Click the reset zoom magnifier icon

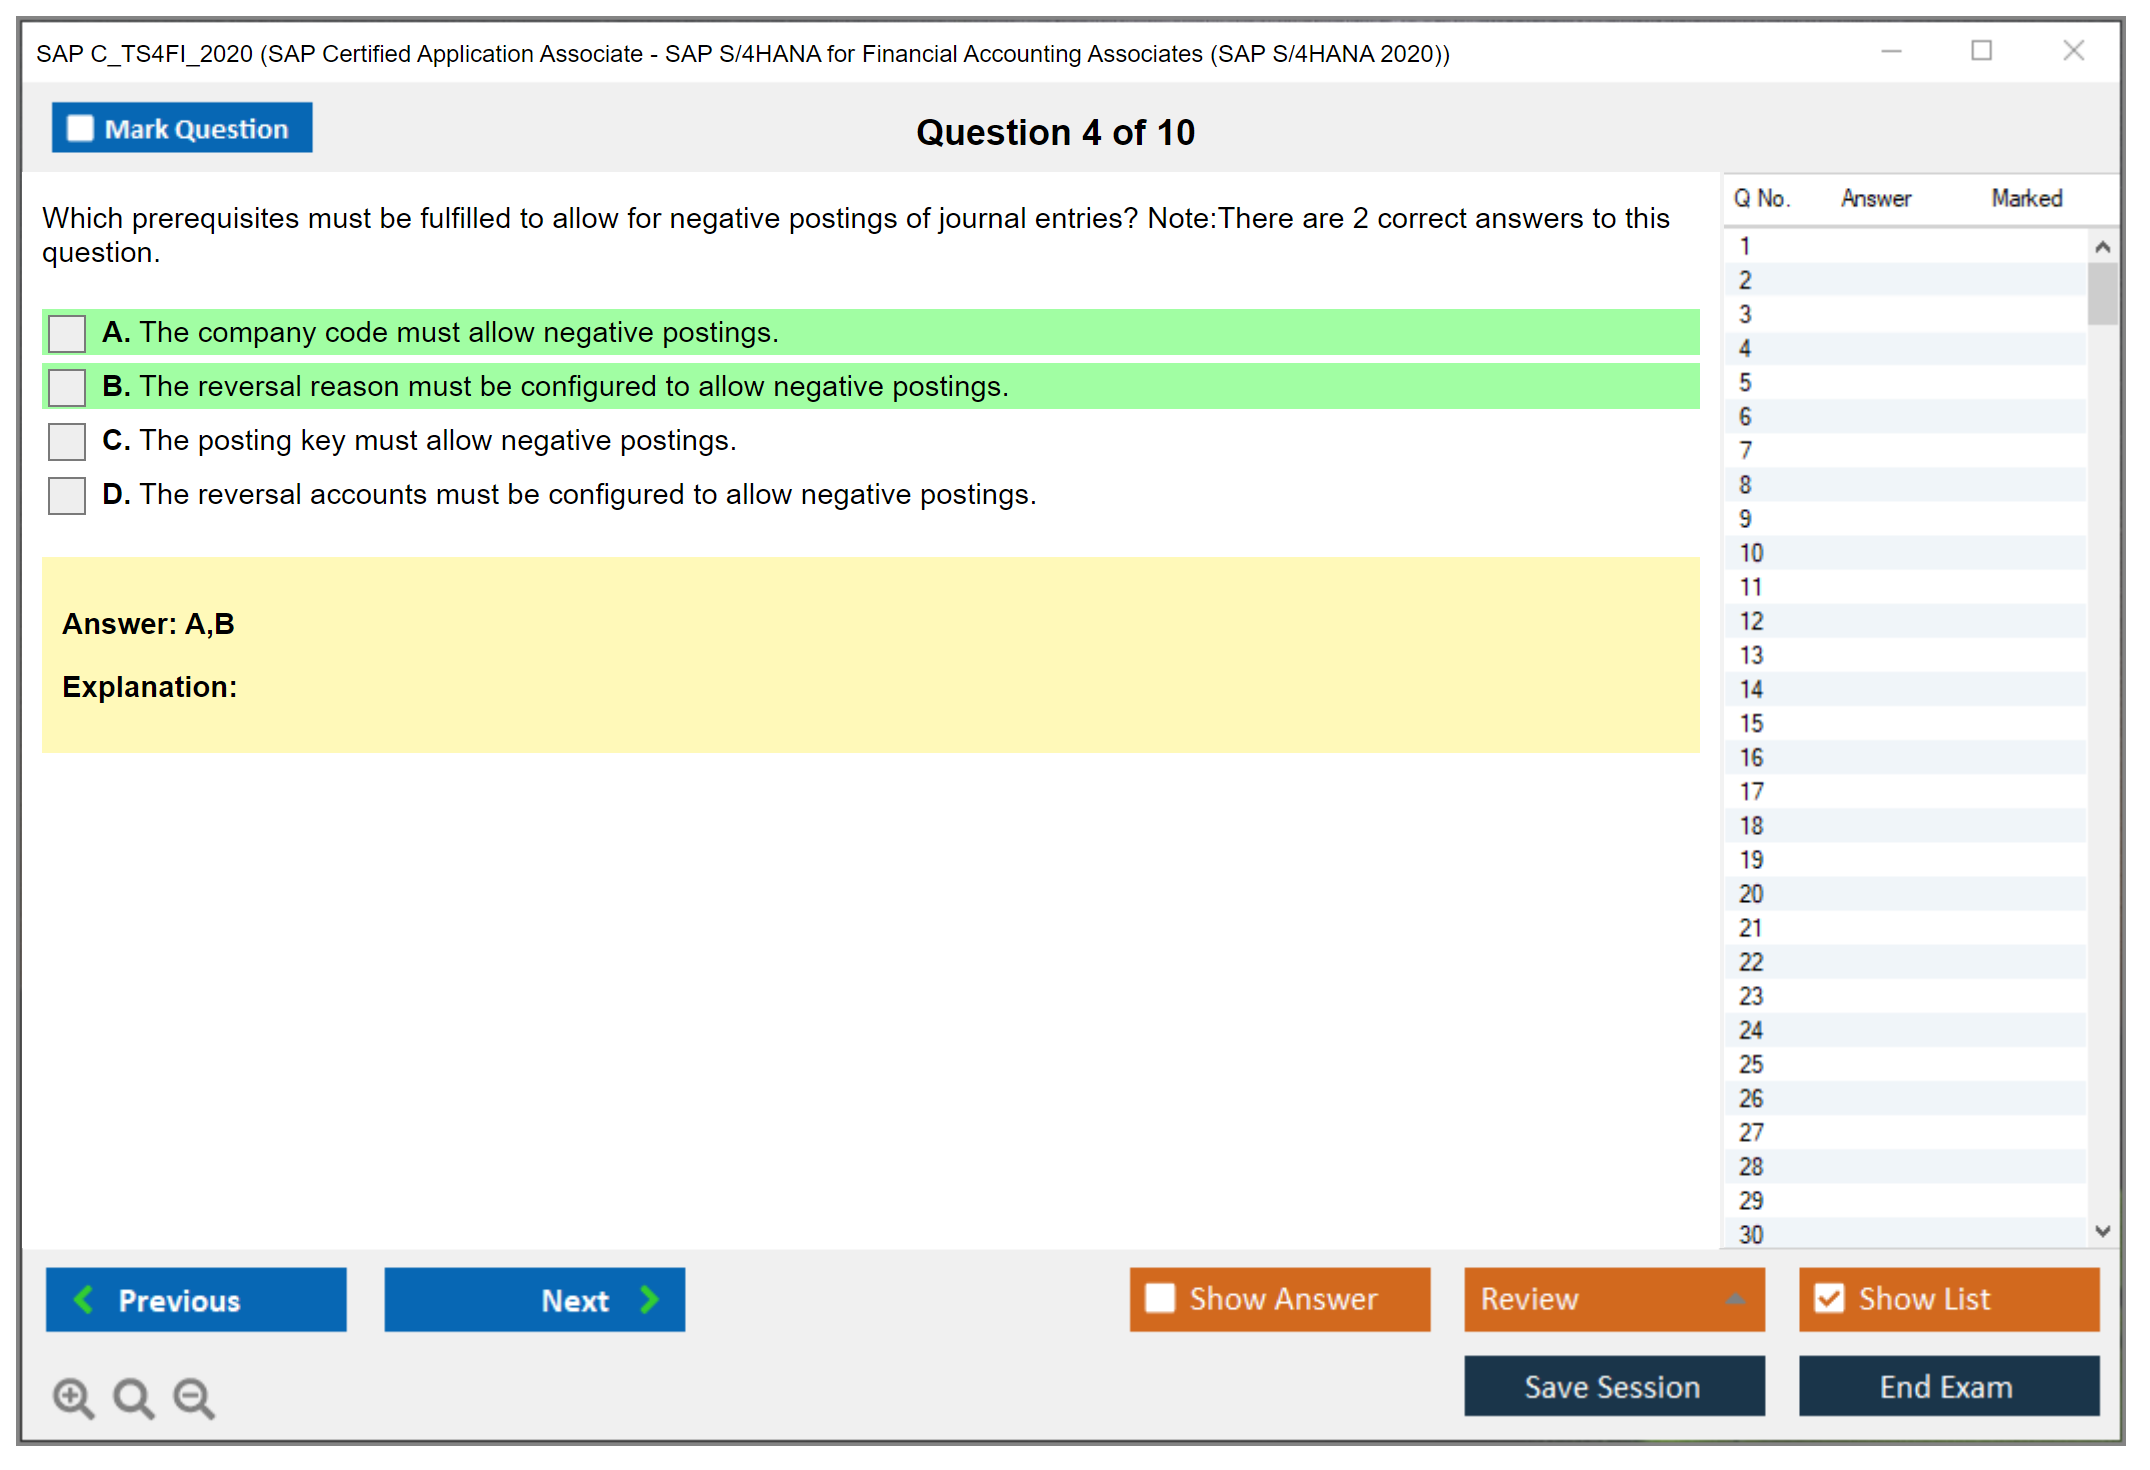click(x=133, y=1397)
